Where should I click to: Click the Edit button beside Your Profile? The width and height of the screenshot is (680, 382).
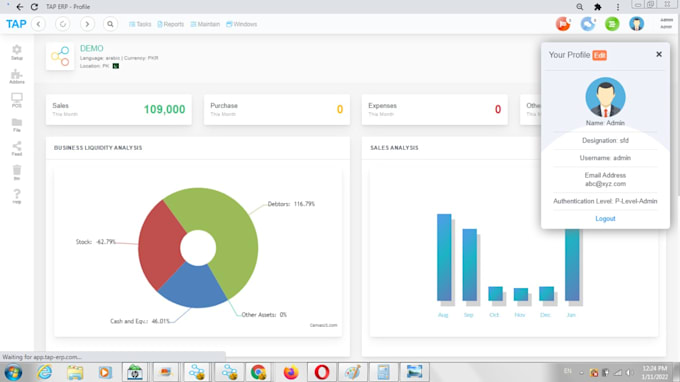tap(600, 56)
